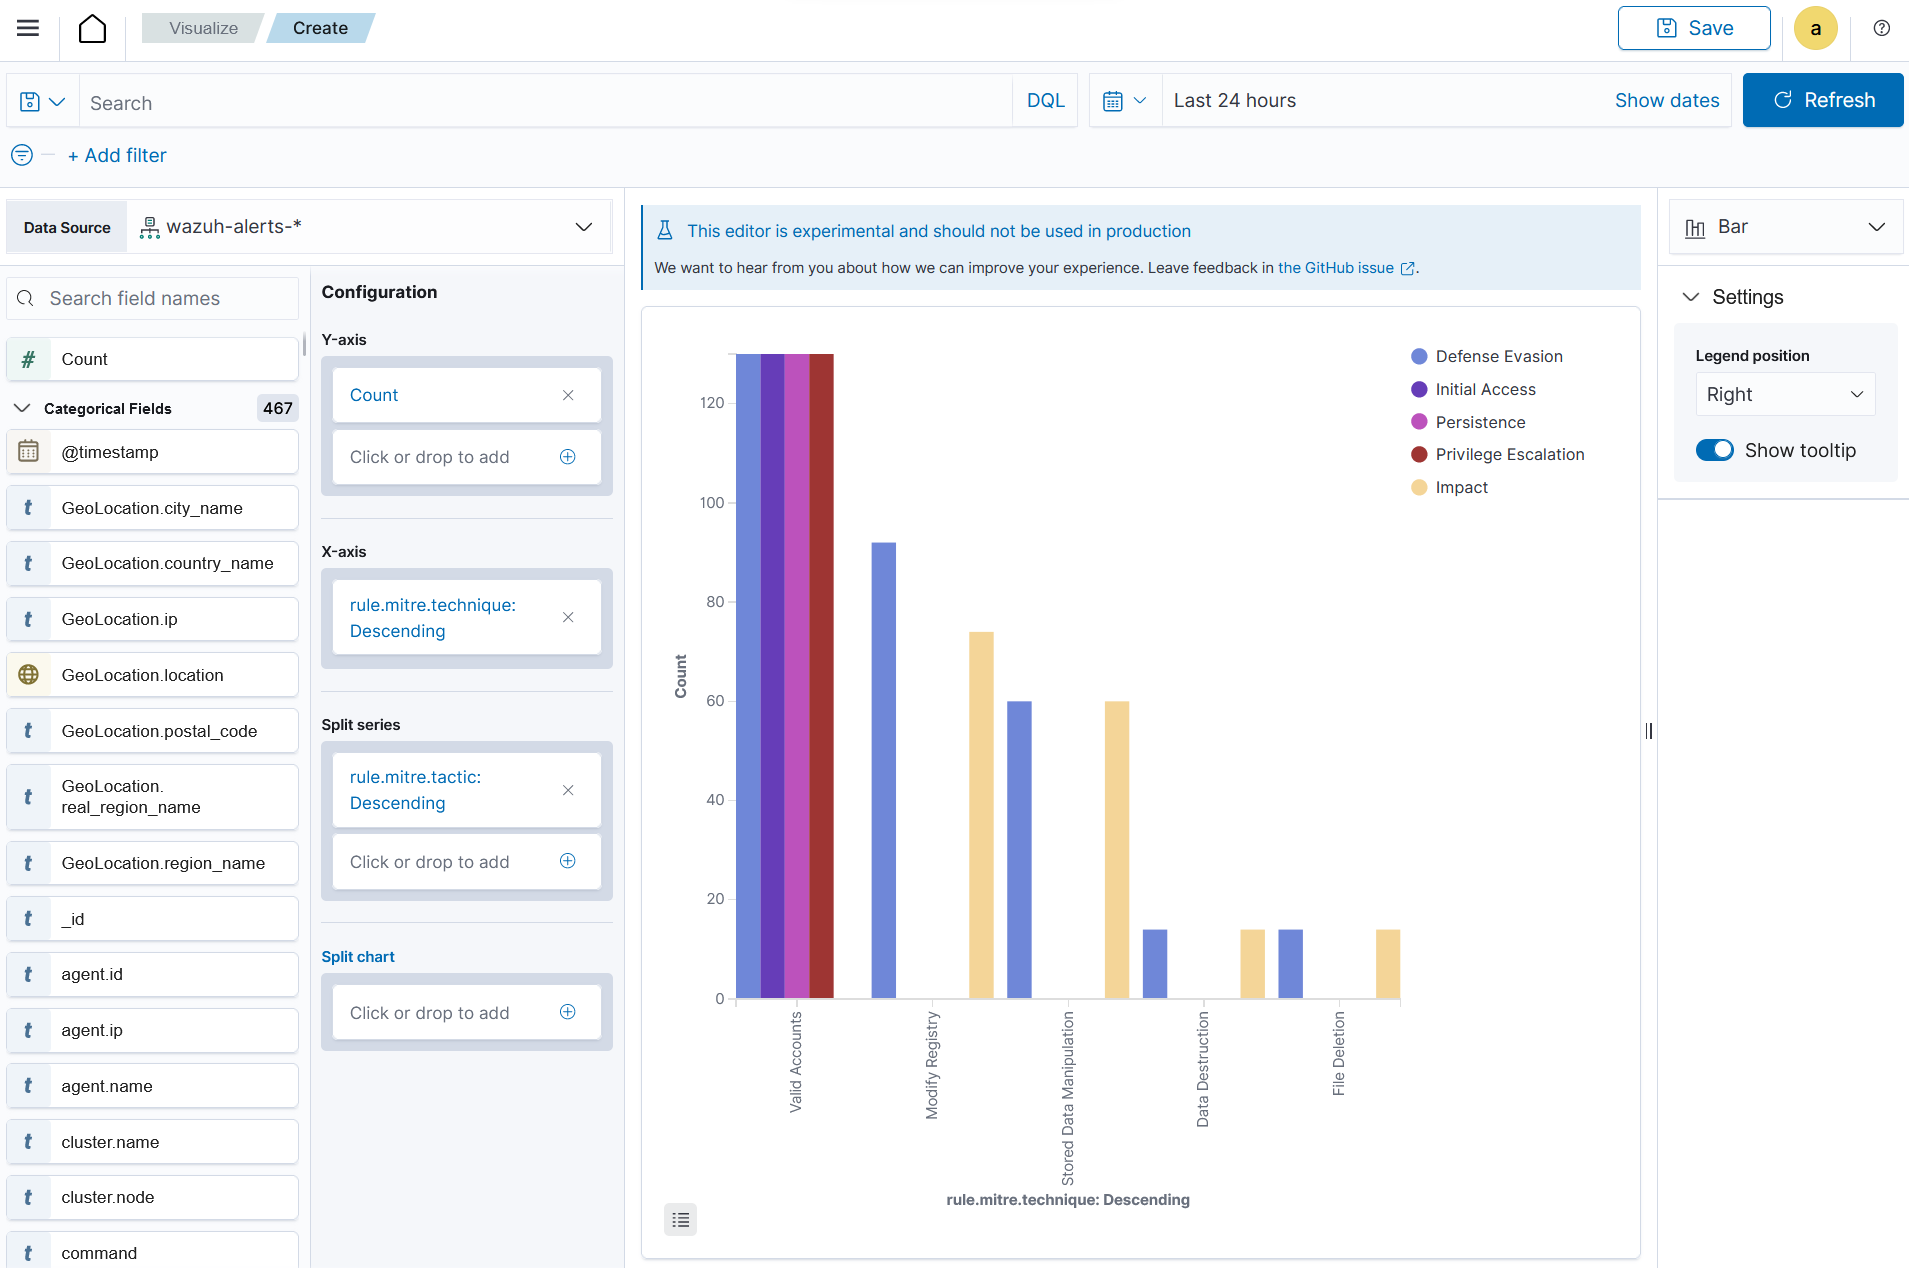Select the GeoLocation.location globe icon
Screen dimensions: 1909x1268
[x=29, y=675]
